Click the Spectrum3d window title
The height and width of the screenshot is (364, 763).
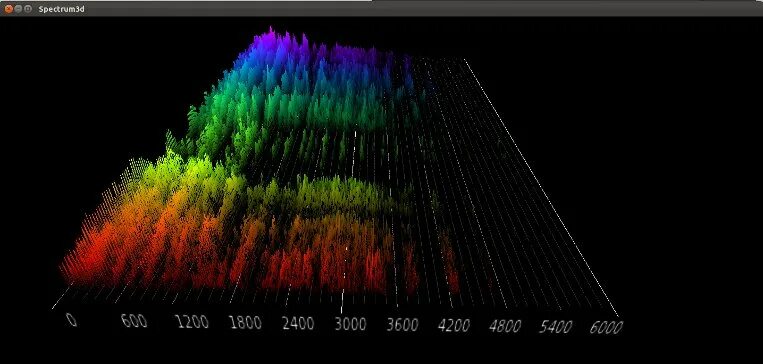(61, 9)
